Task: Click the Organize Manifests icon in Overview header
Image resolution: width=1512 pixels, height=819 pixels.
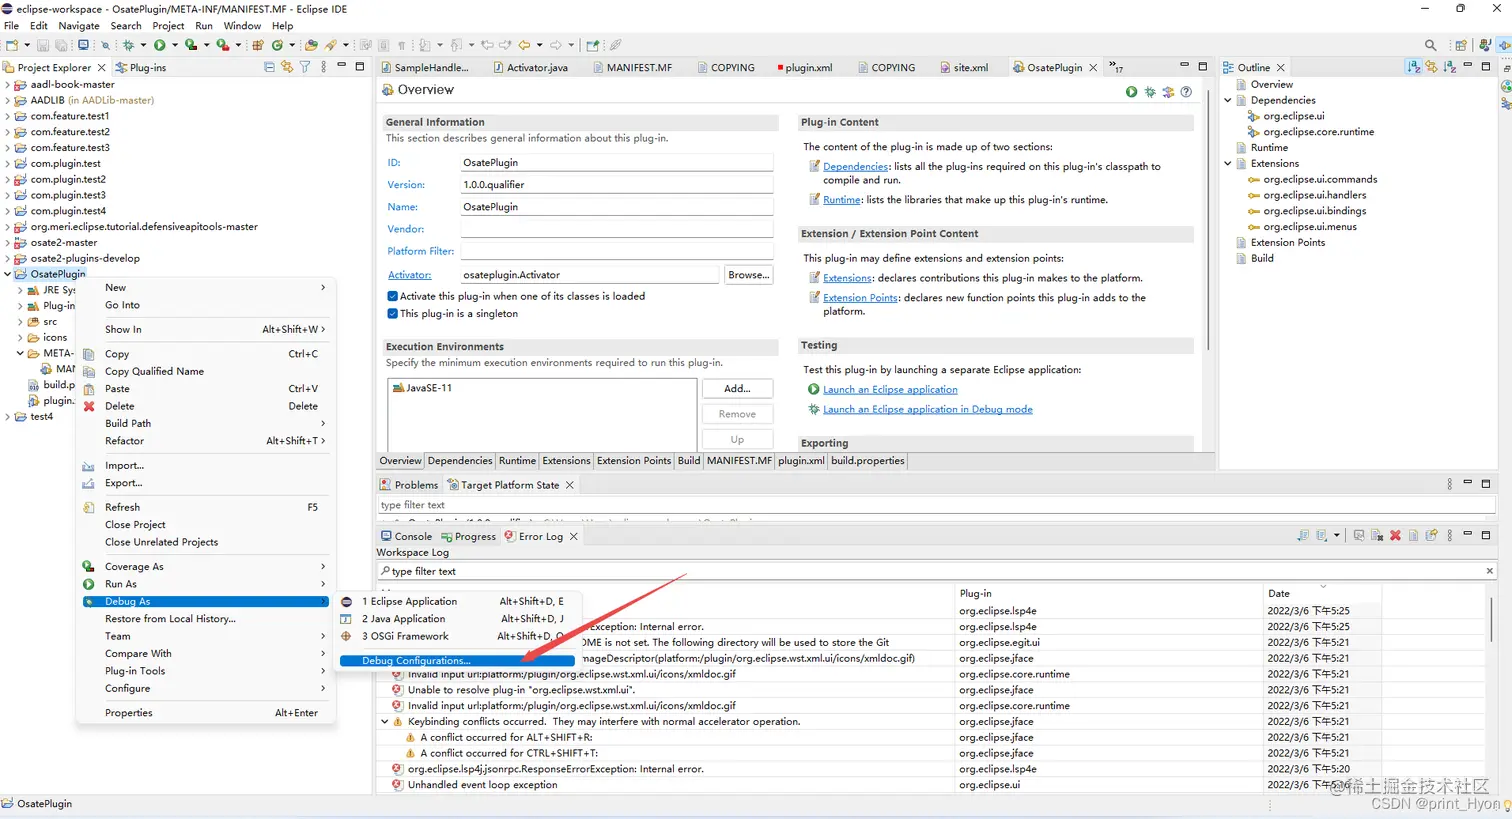Action: [1168, 92]
